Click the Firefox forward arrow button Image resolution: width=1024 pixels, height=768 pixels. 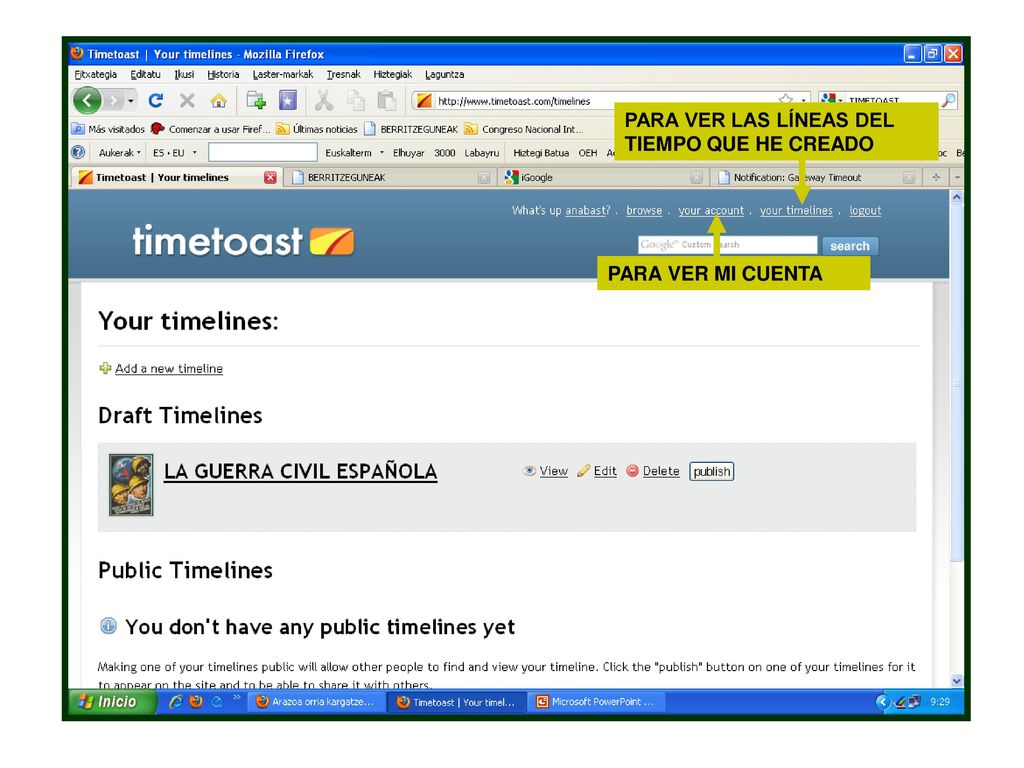(x=114, y=101)
